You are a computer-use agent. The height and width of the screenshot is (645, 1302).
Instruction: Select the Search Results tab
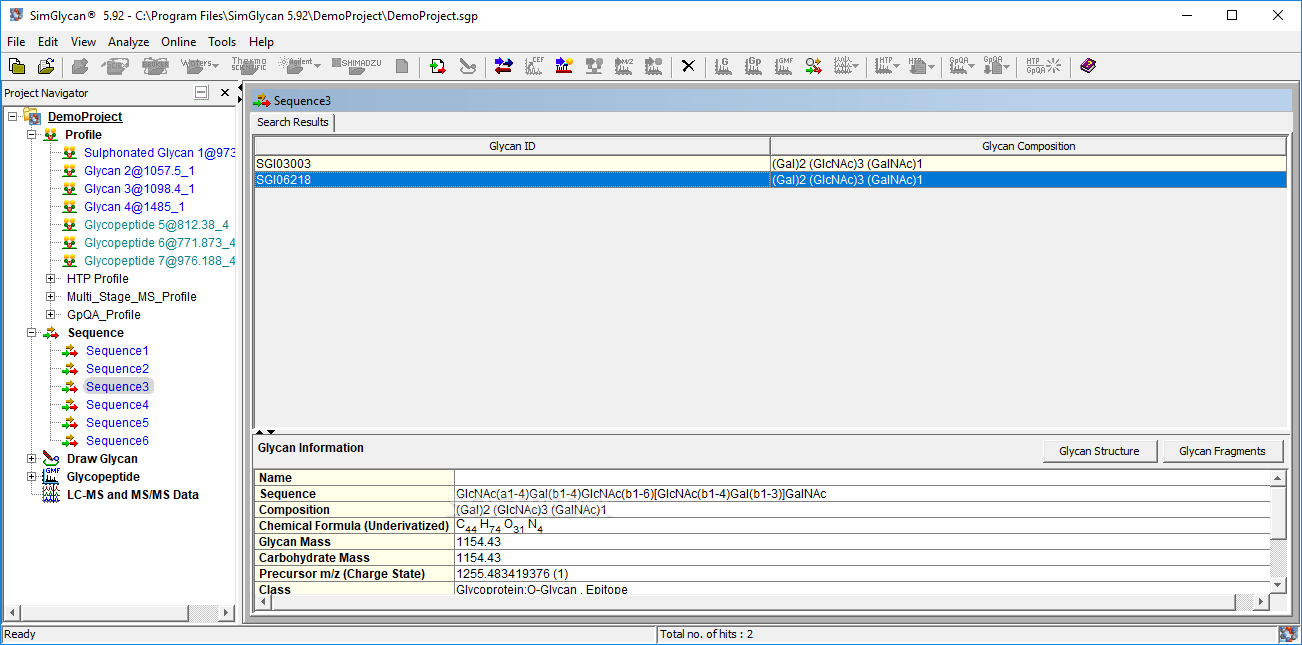pyautogui.click(x=293, y=122)
